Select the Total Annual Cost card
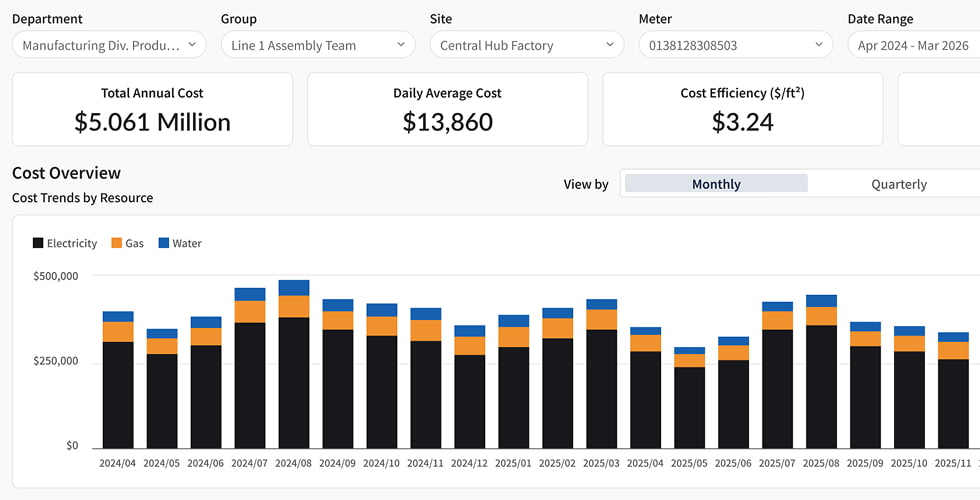The image size is (980, 500). click(152, 109)
